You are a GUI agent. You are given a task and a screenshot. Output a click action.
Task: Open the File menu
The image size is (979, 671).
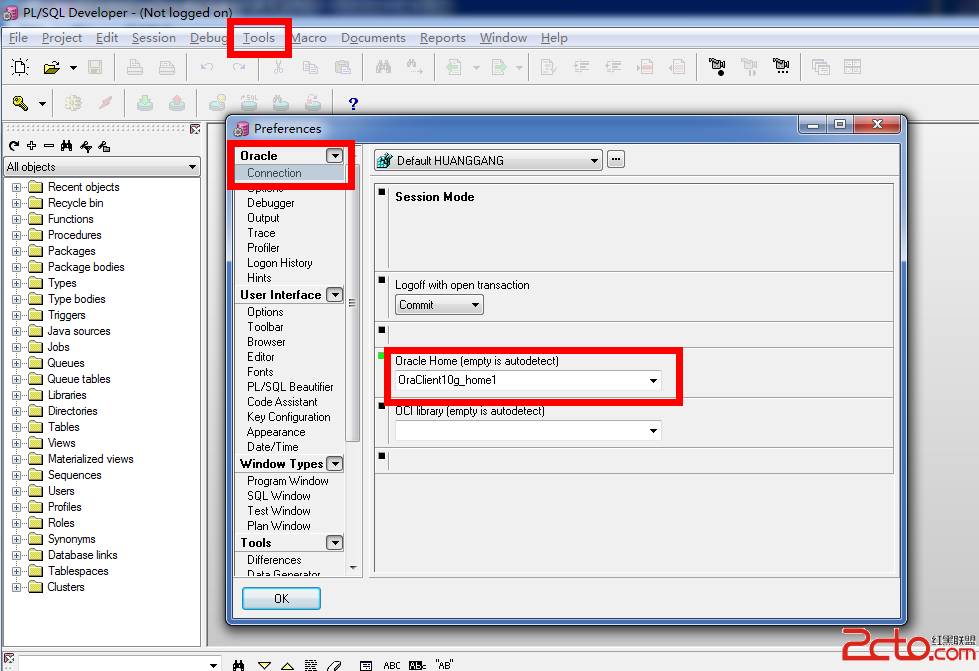tap(18, 38)
